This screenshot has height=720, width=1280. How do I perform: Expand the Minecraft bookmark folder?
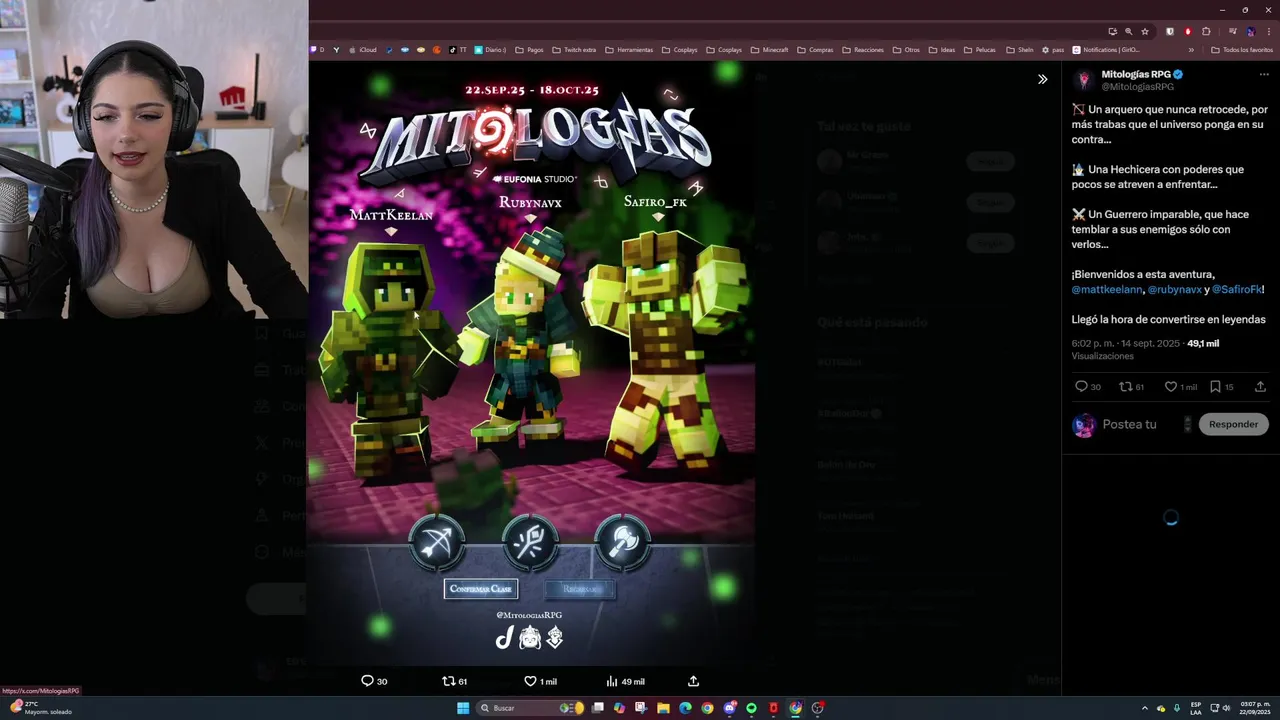[769, 49]
